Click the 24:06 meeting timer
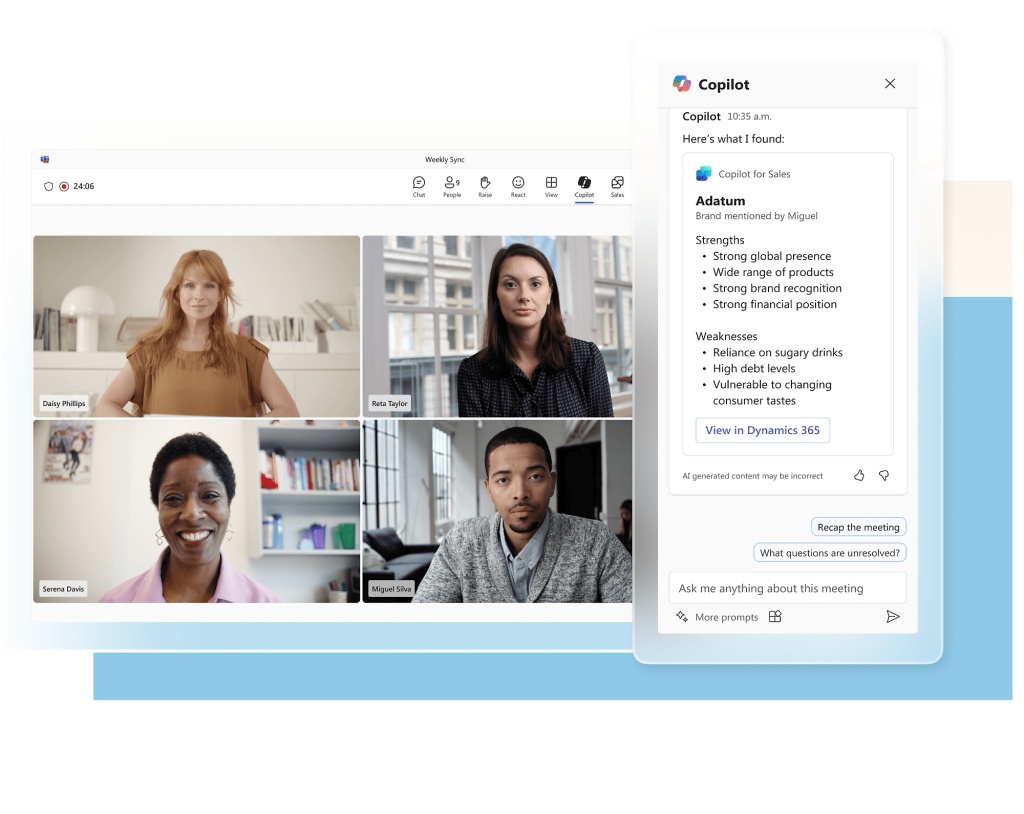1024x814 pixels. pyautogui.click(x=84, y=186)
